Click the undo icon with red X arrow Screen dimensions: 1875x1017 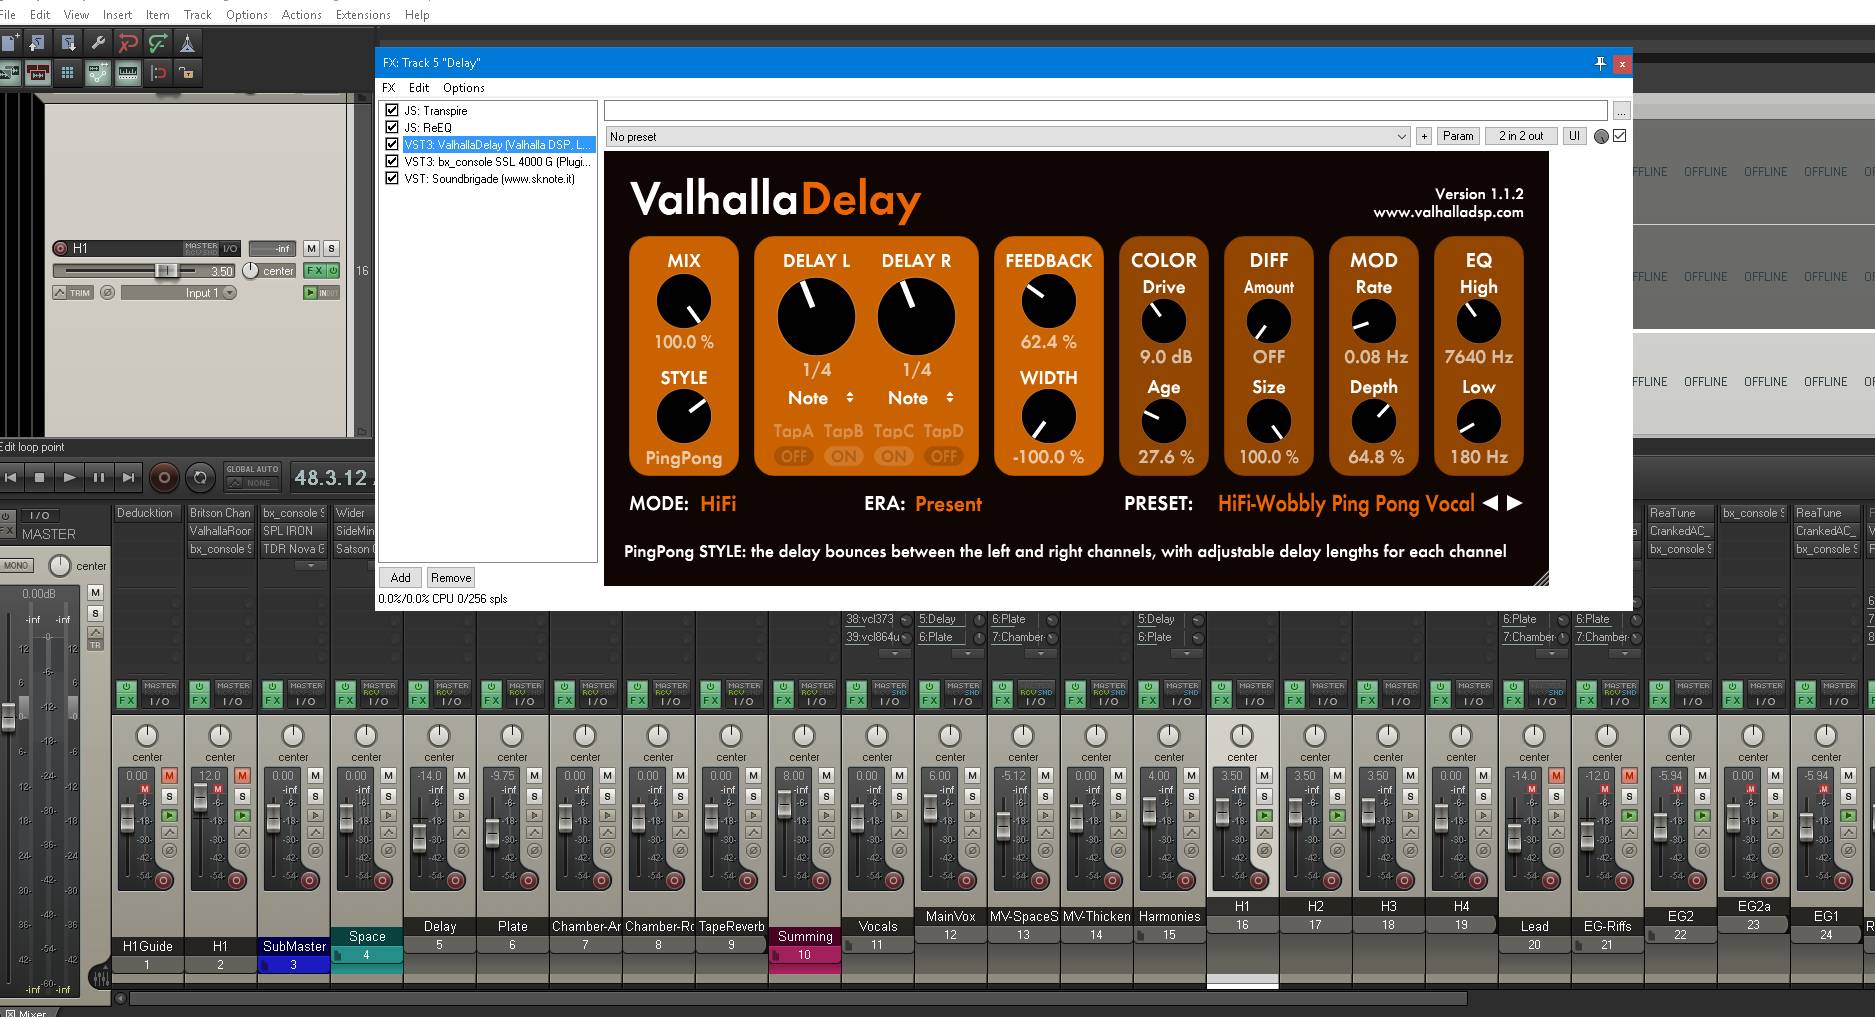127,42
